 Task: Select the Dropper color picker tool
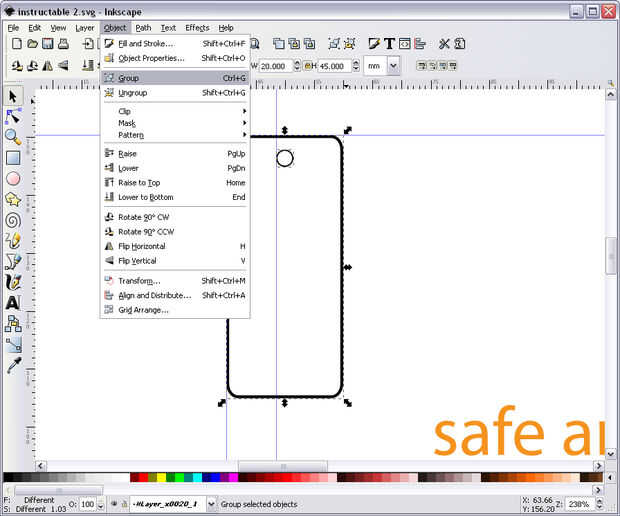pyautogui.click(x=13, y=365)
